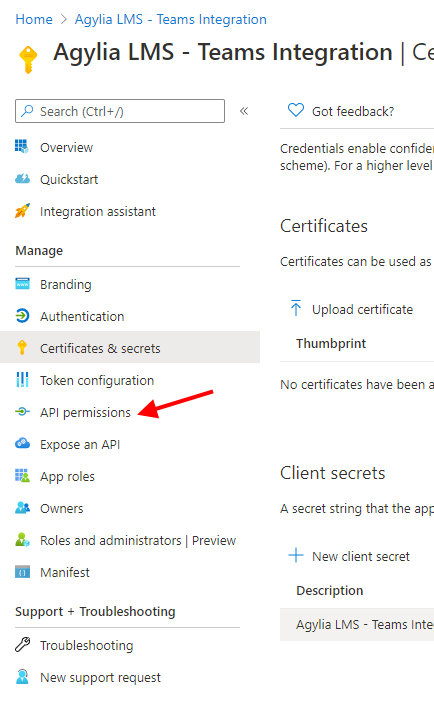434x703 pixels.
Task: Click the Manage section heading
Action: tap(39, 251)
